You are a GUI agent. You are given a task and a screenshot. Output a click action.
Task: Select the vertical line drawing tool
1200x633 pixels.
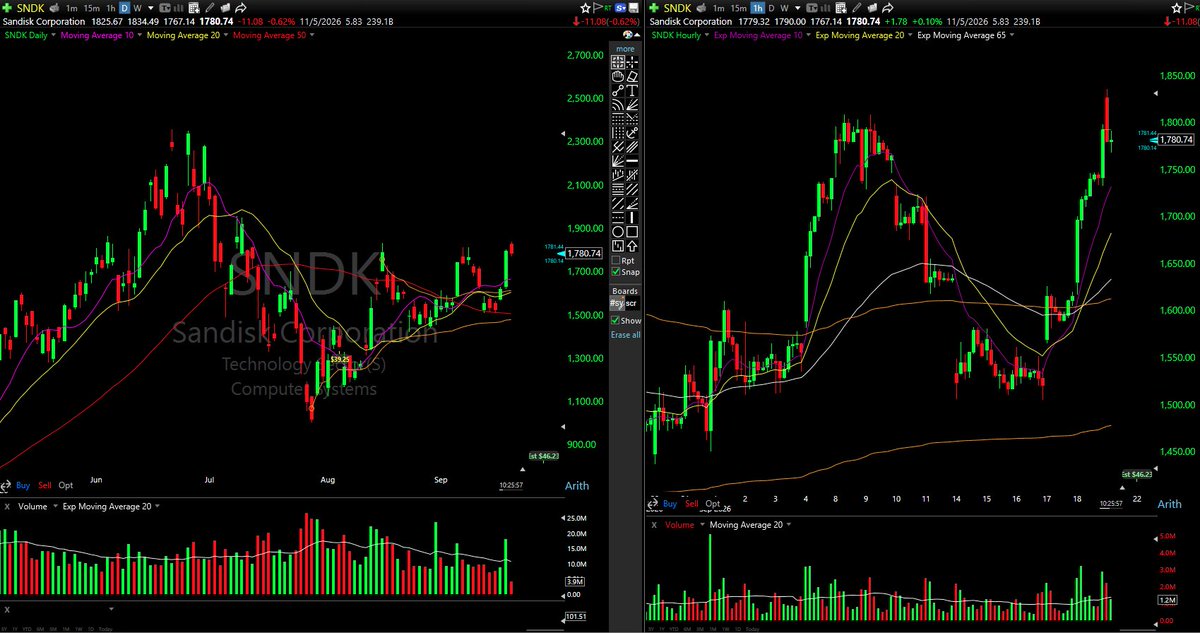[x=632, y=217]
